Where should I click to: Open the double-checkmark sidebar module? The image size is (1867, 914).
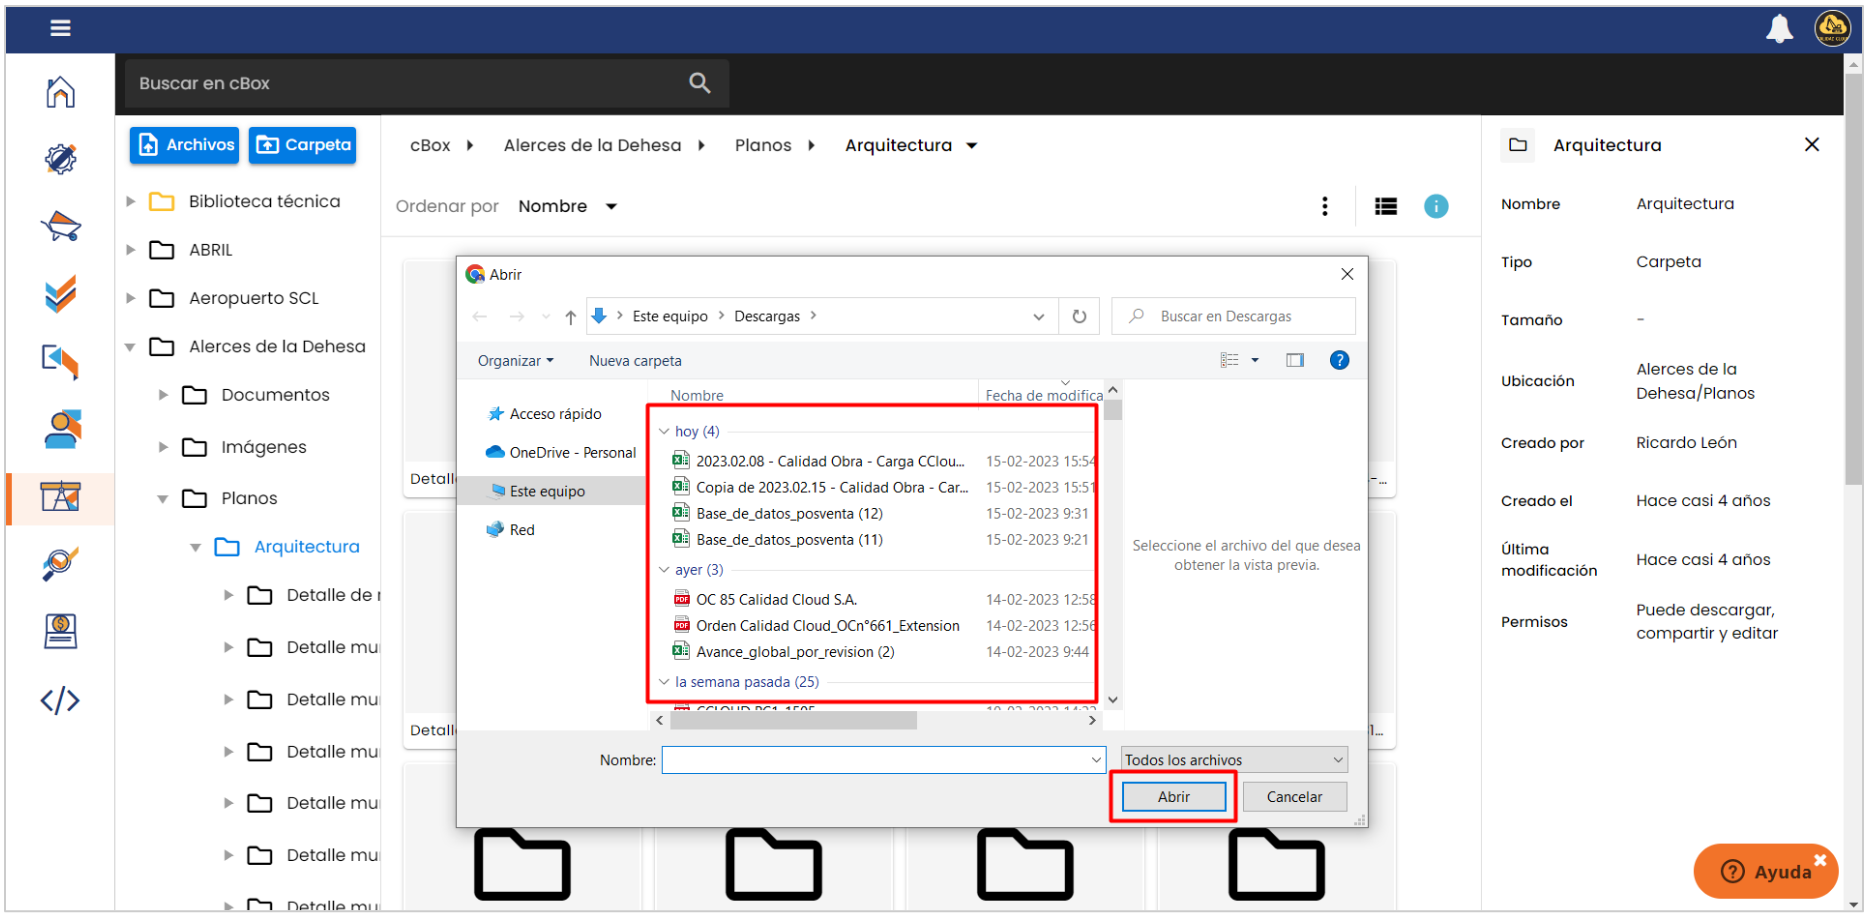pyautogui.click(x=60, y=294)
